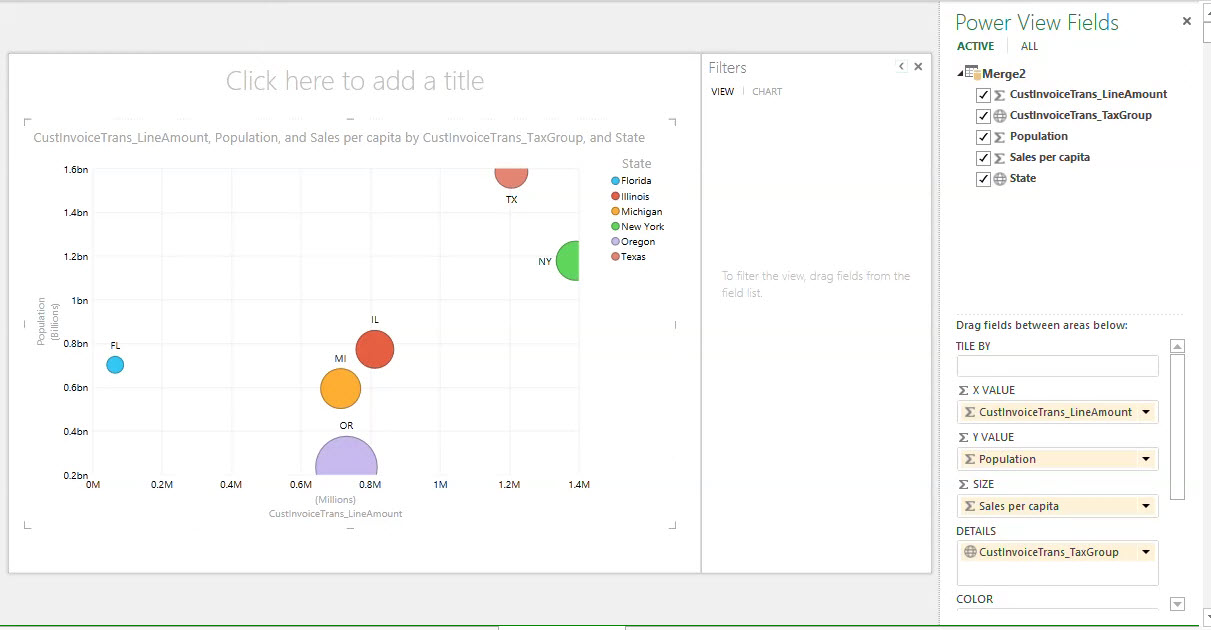Uncheck the CustInvoiceTrans_LineAmount field
Screen dimensions: 1211x630
click(x=983, y=95)
